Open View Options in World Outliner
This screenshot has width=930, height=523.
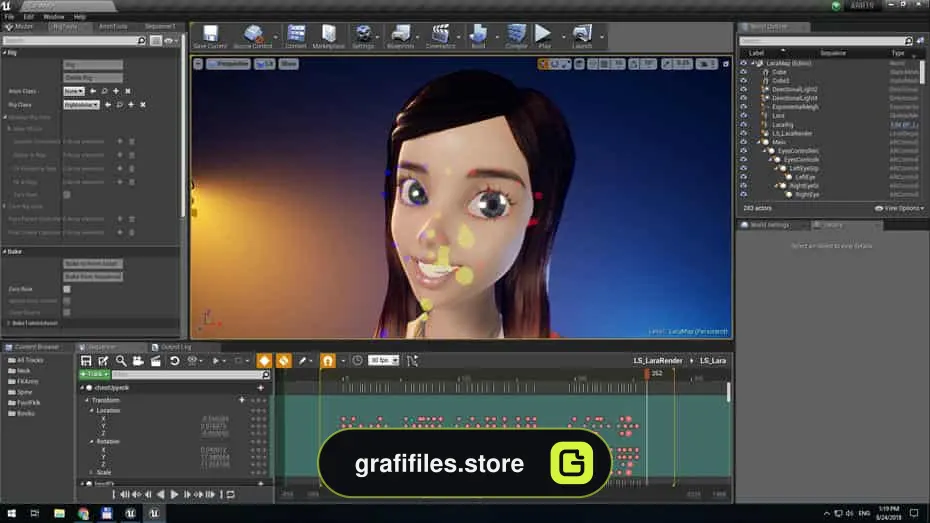(x=900, y=208)
